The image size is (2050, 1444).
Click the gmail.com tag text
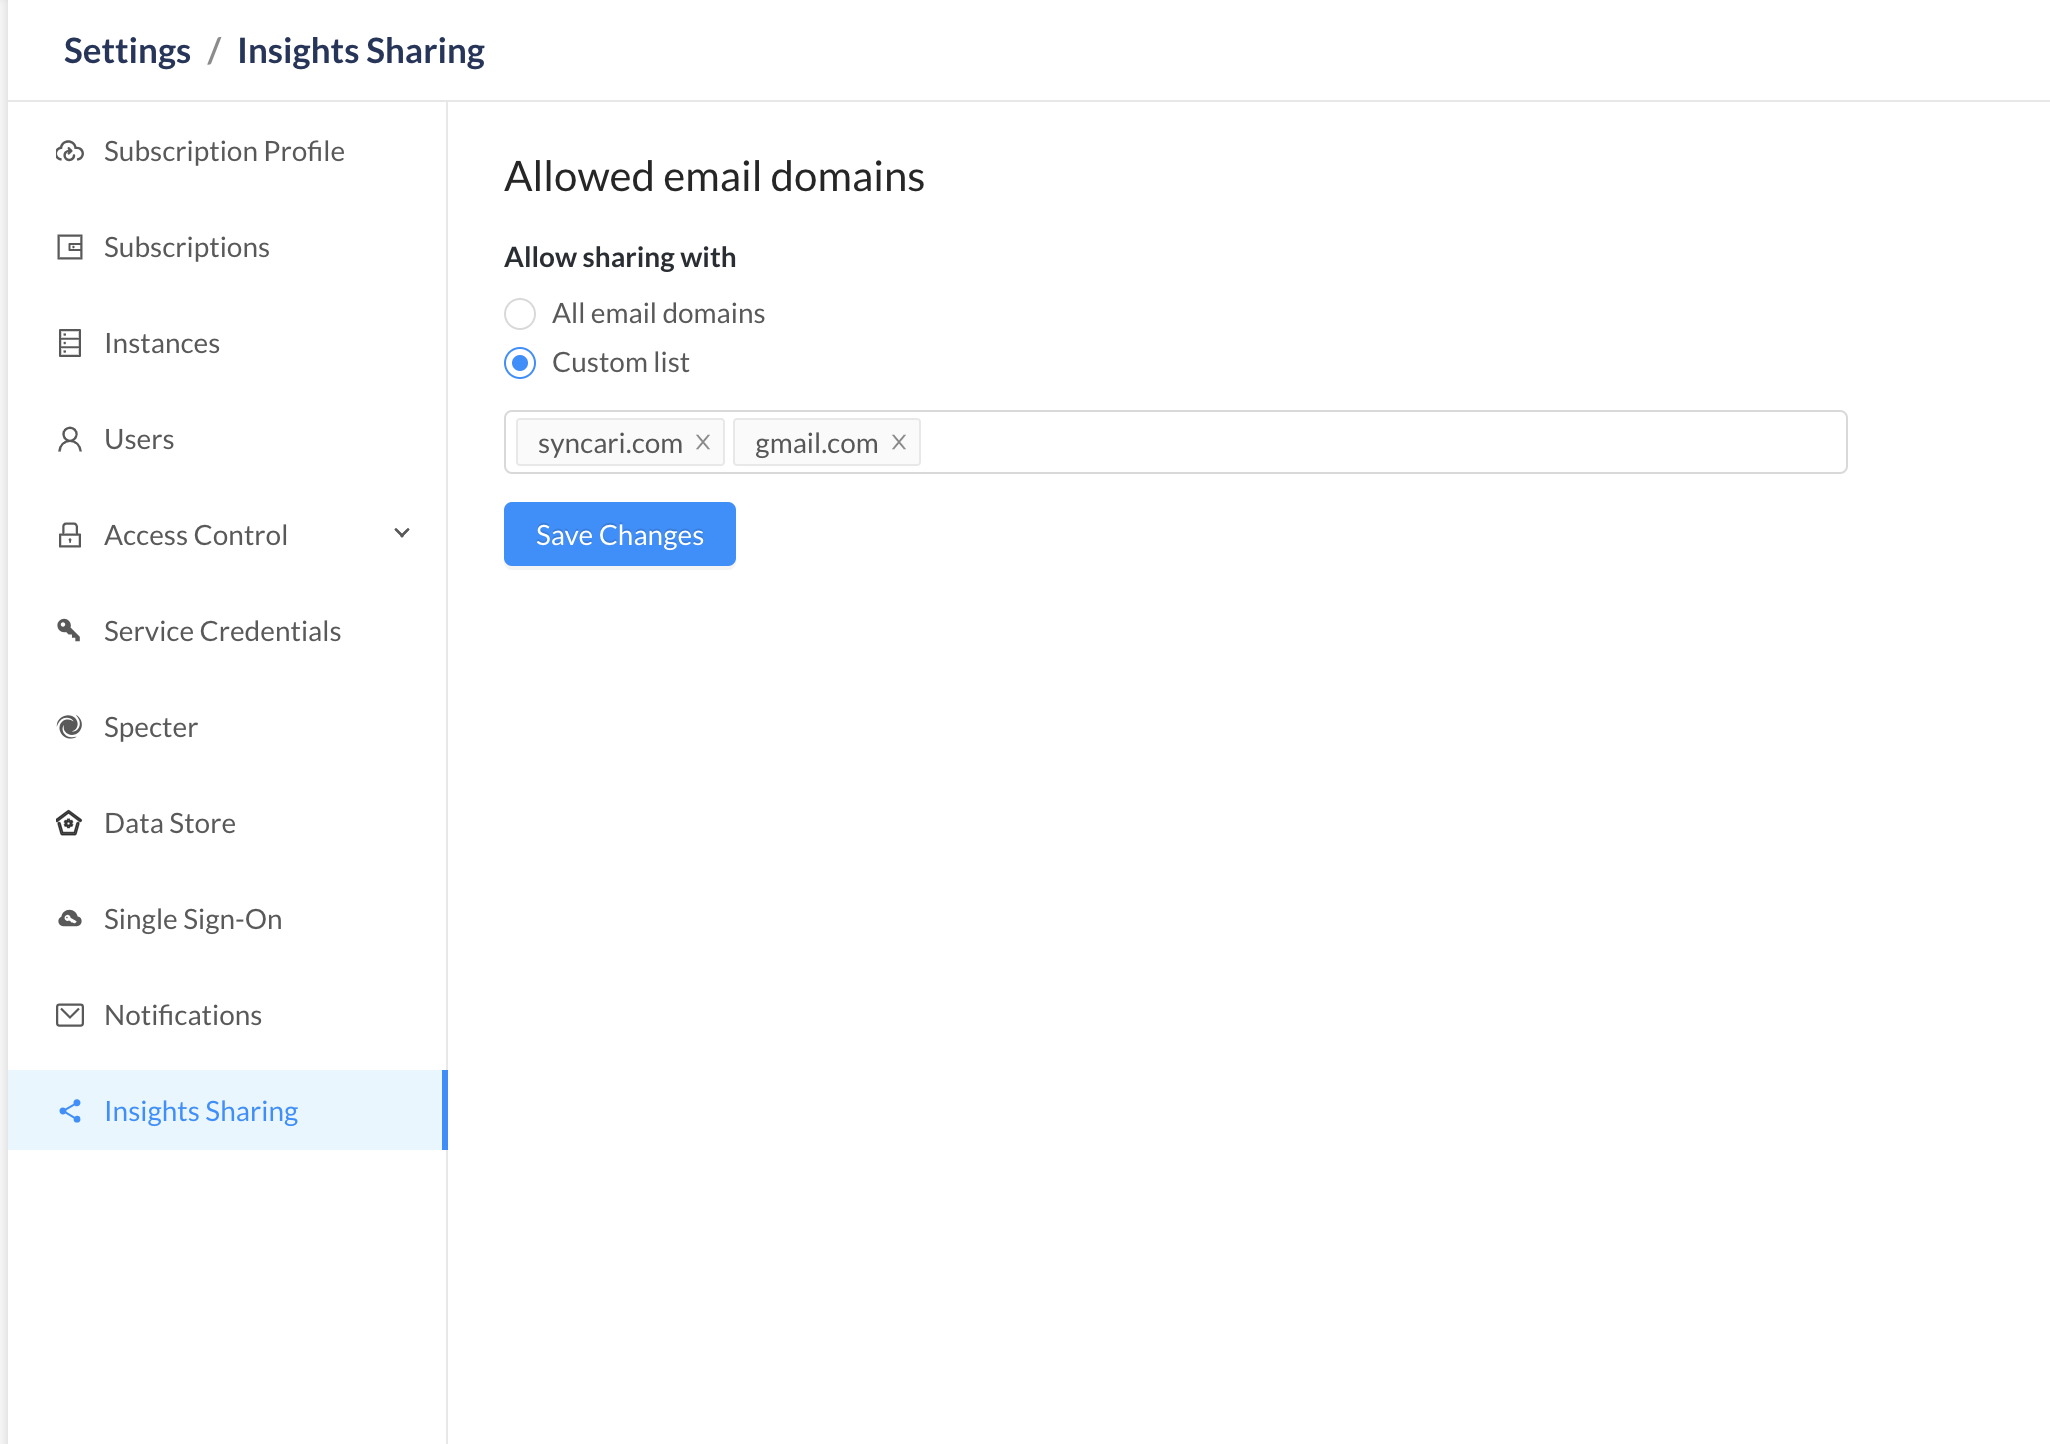coord(816,443)
